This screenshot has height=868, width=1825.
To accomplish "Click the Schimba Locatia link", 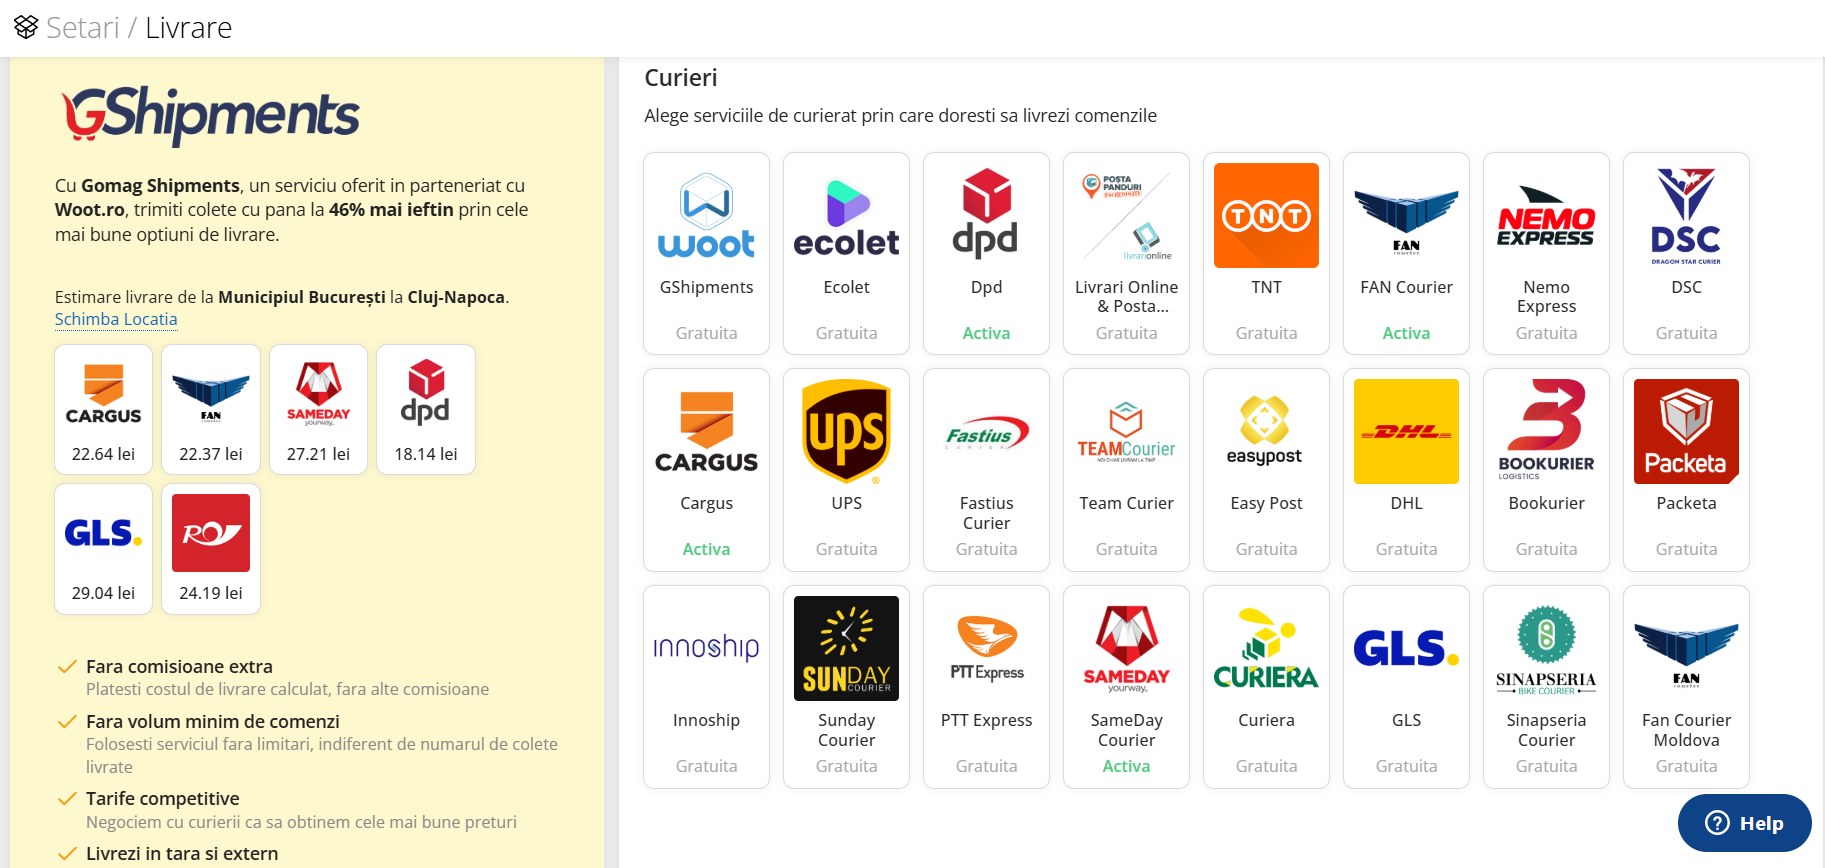I will (x=116, y=319).
